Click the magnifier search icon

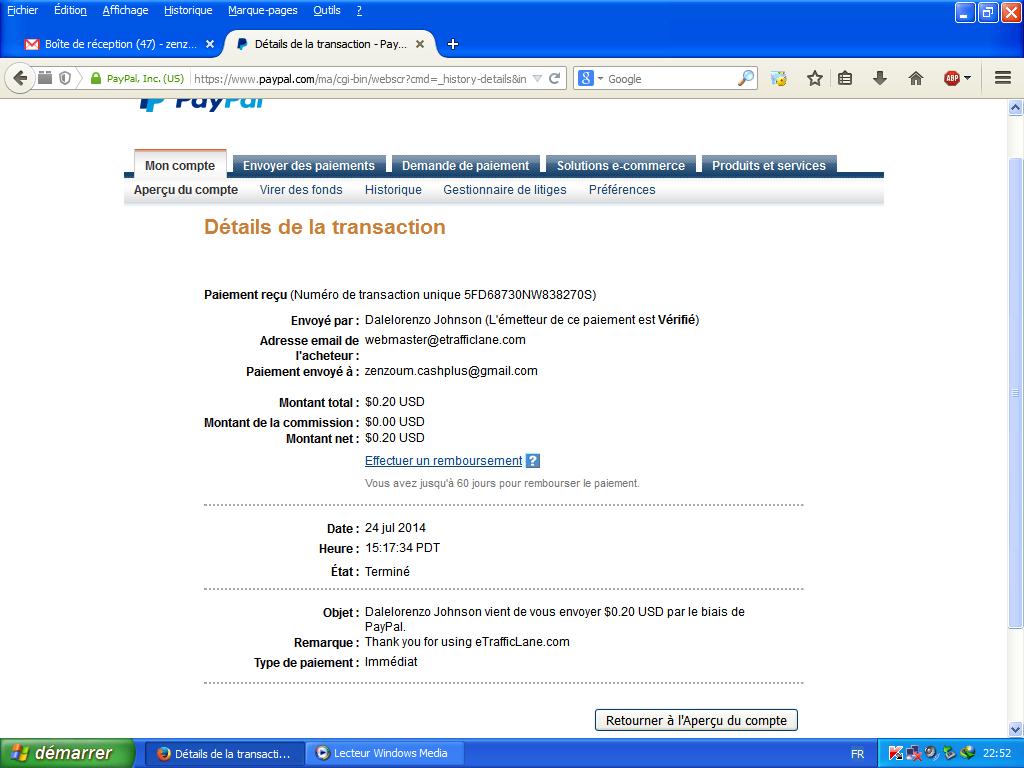(745, 78)
